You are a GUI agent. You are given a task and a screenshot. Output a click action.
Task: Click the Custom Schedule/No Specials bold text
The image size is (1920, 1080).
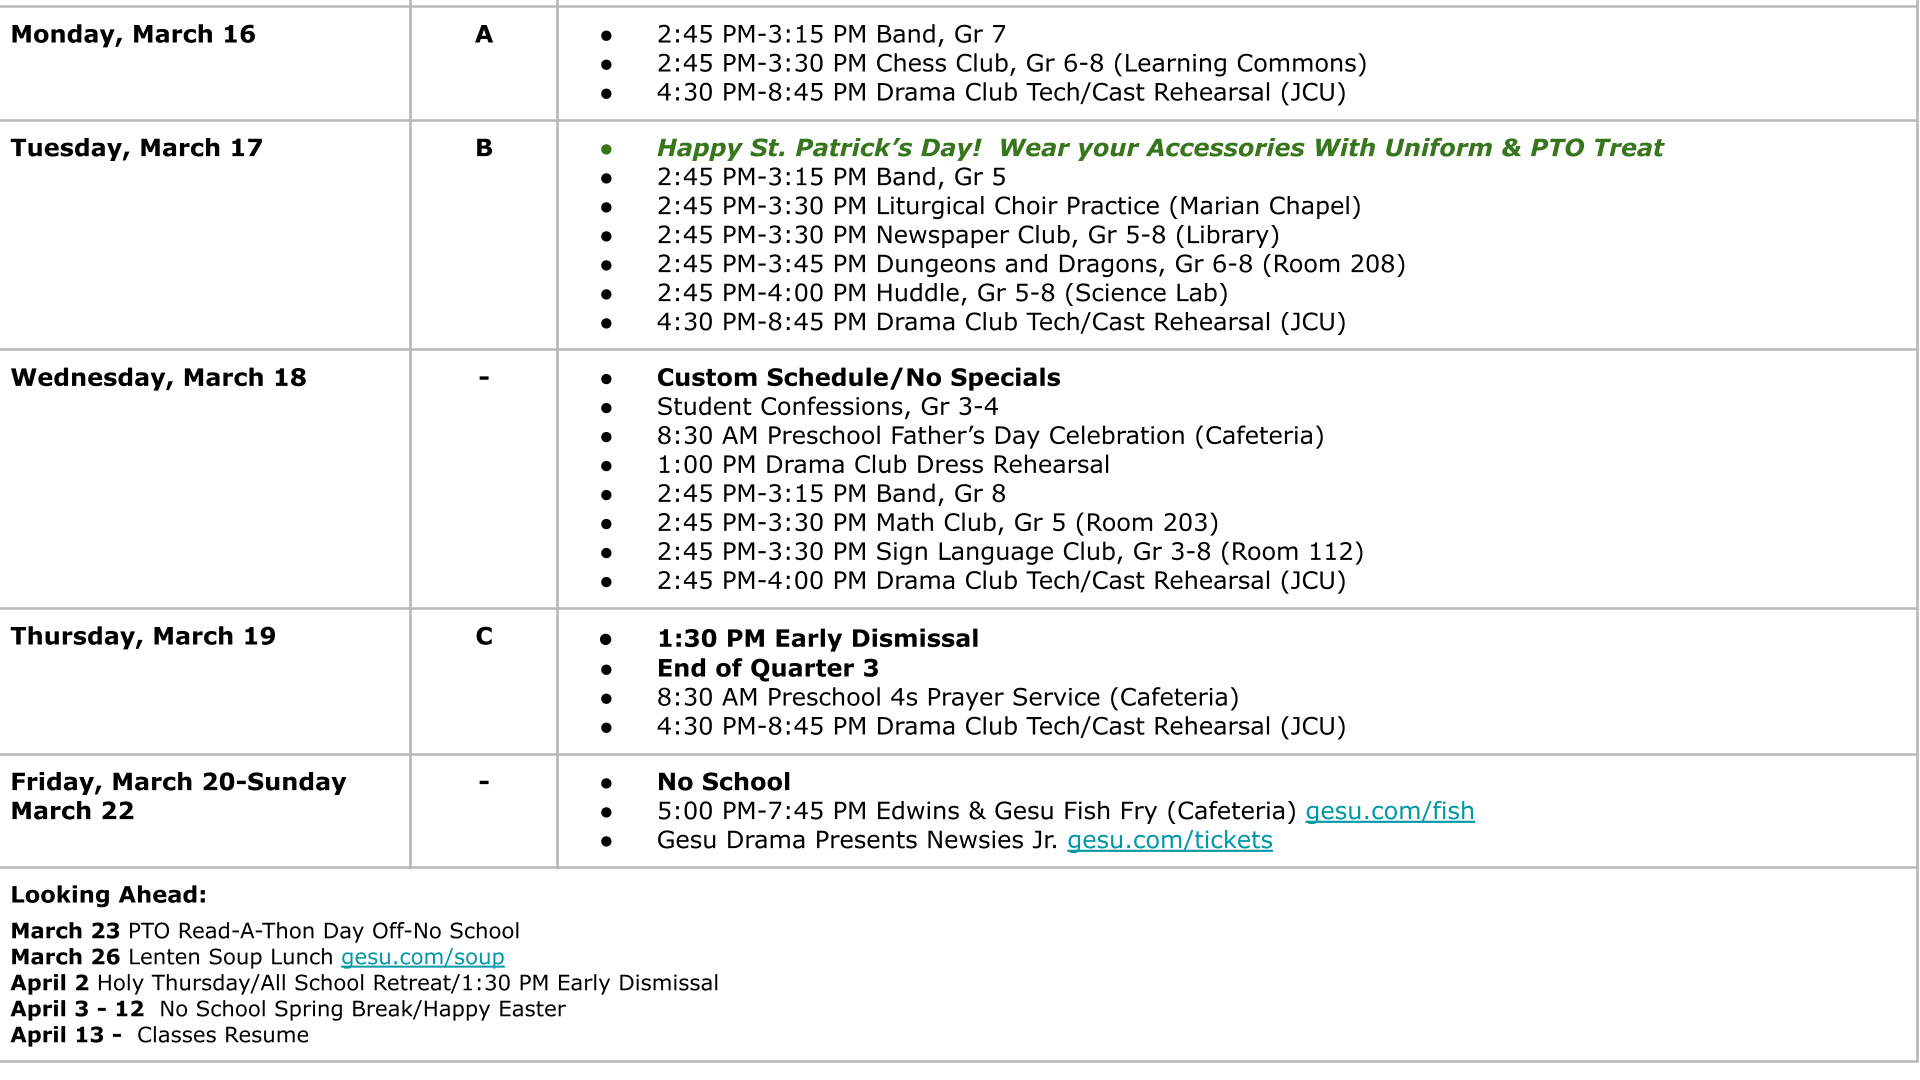coord(858,378)
